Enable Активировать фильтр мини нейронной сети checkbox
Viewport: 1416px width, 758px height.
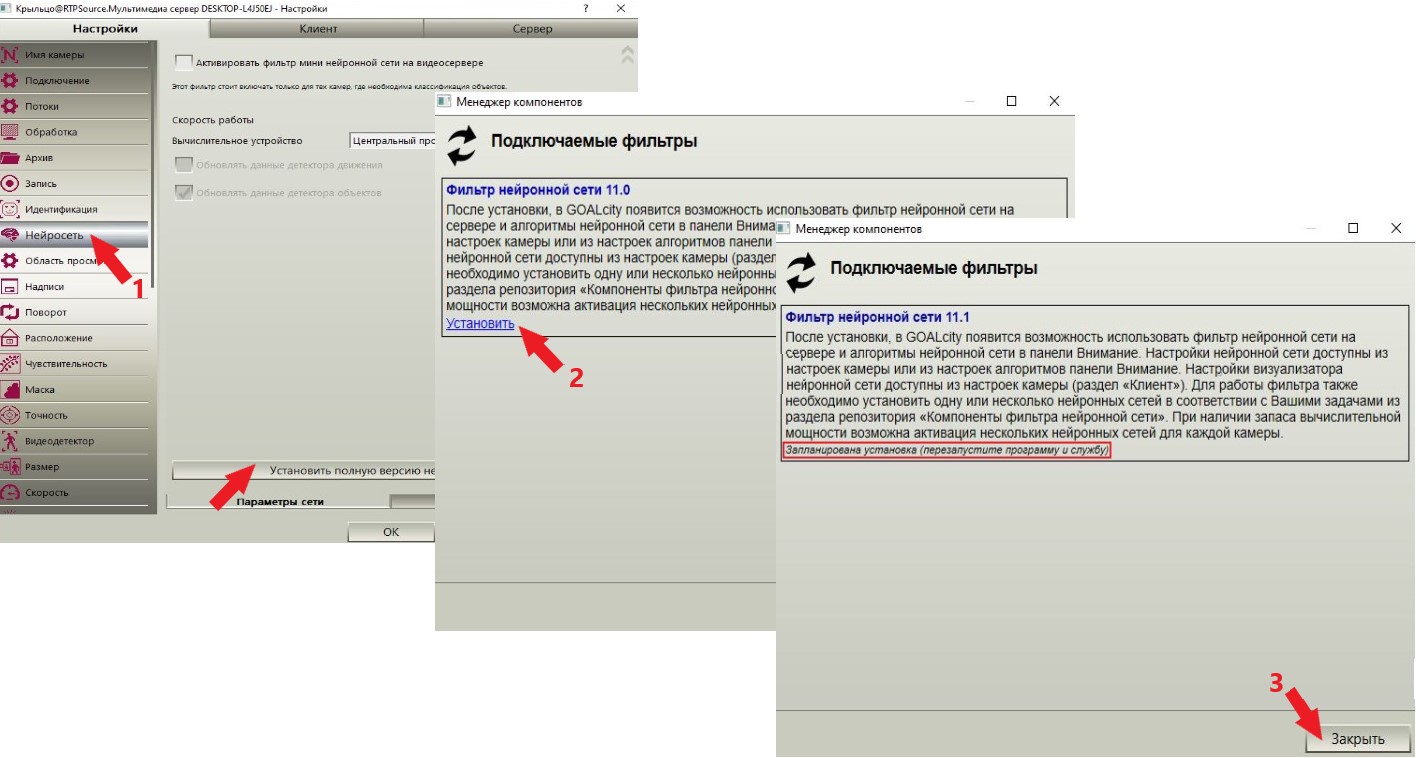click(x=183, y=62)
